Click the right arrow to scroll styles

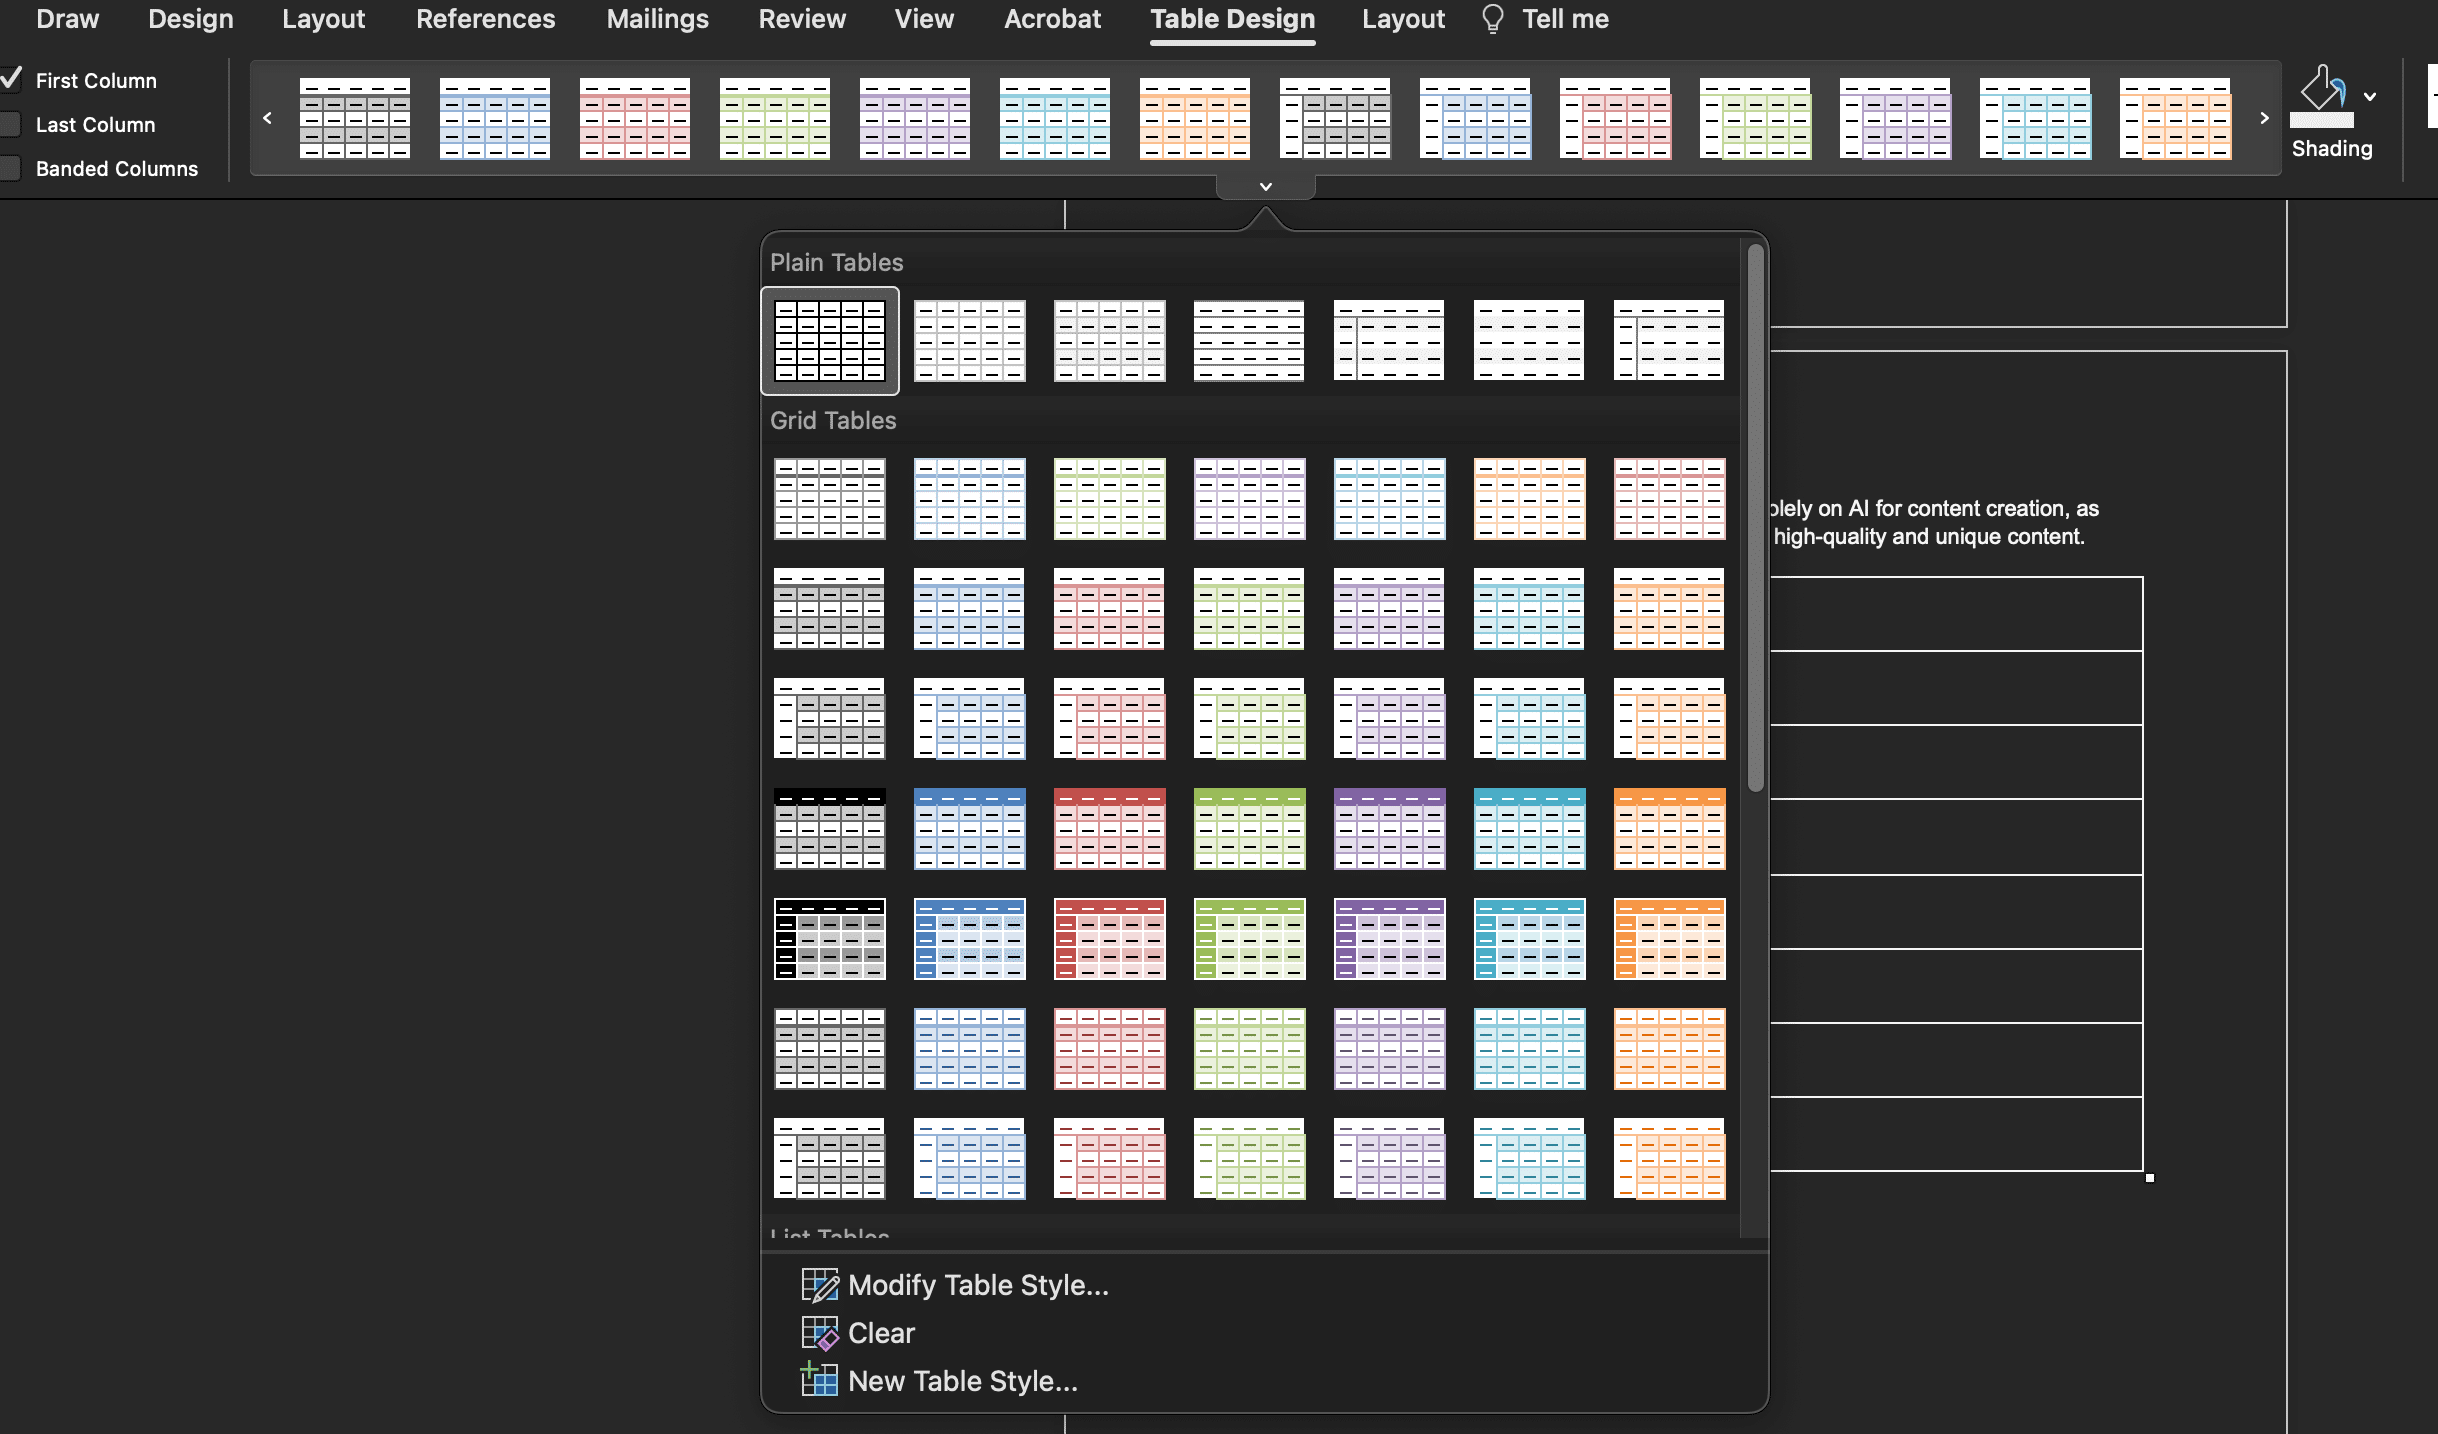click(x=2264, y=118)
